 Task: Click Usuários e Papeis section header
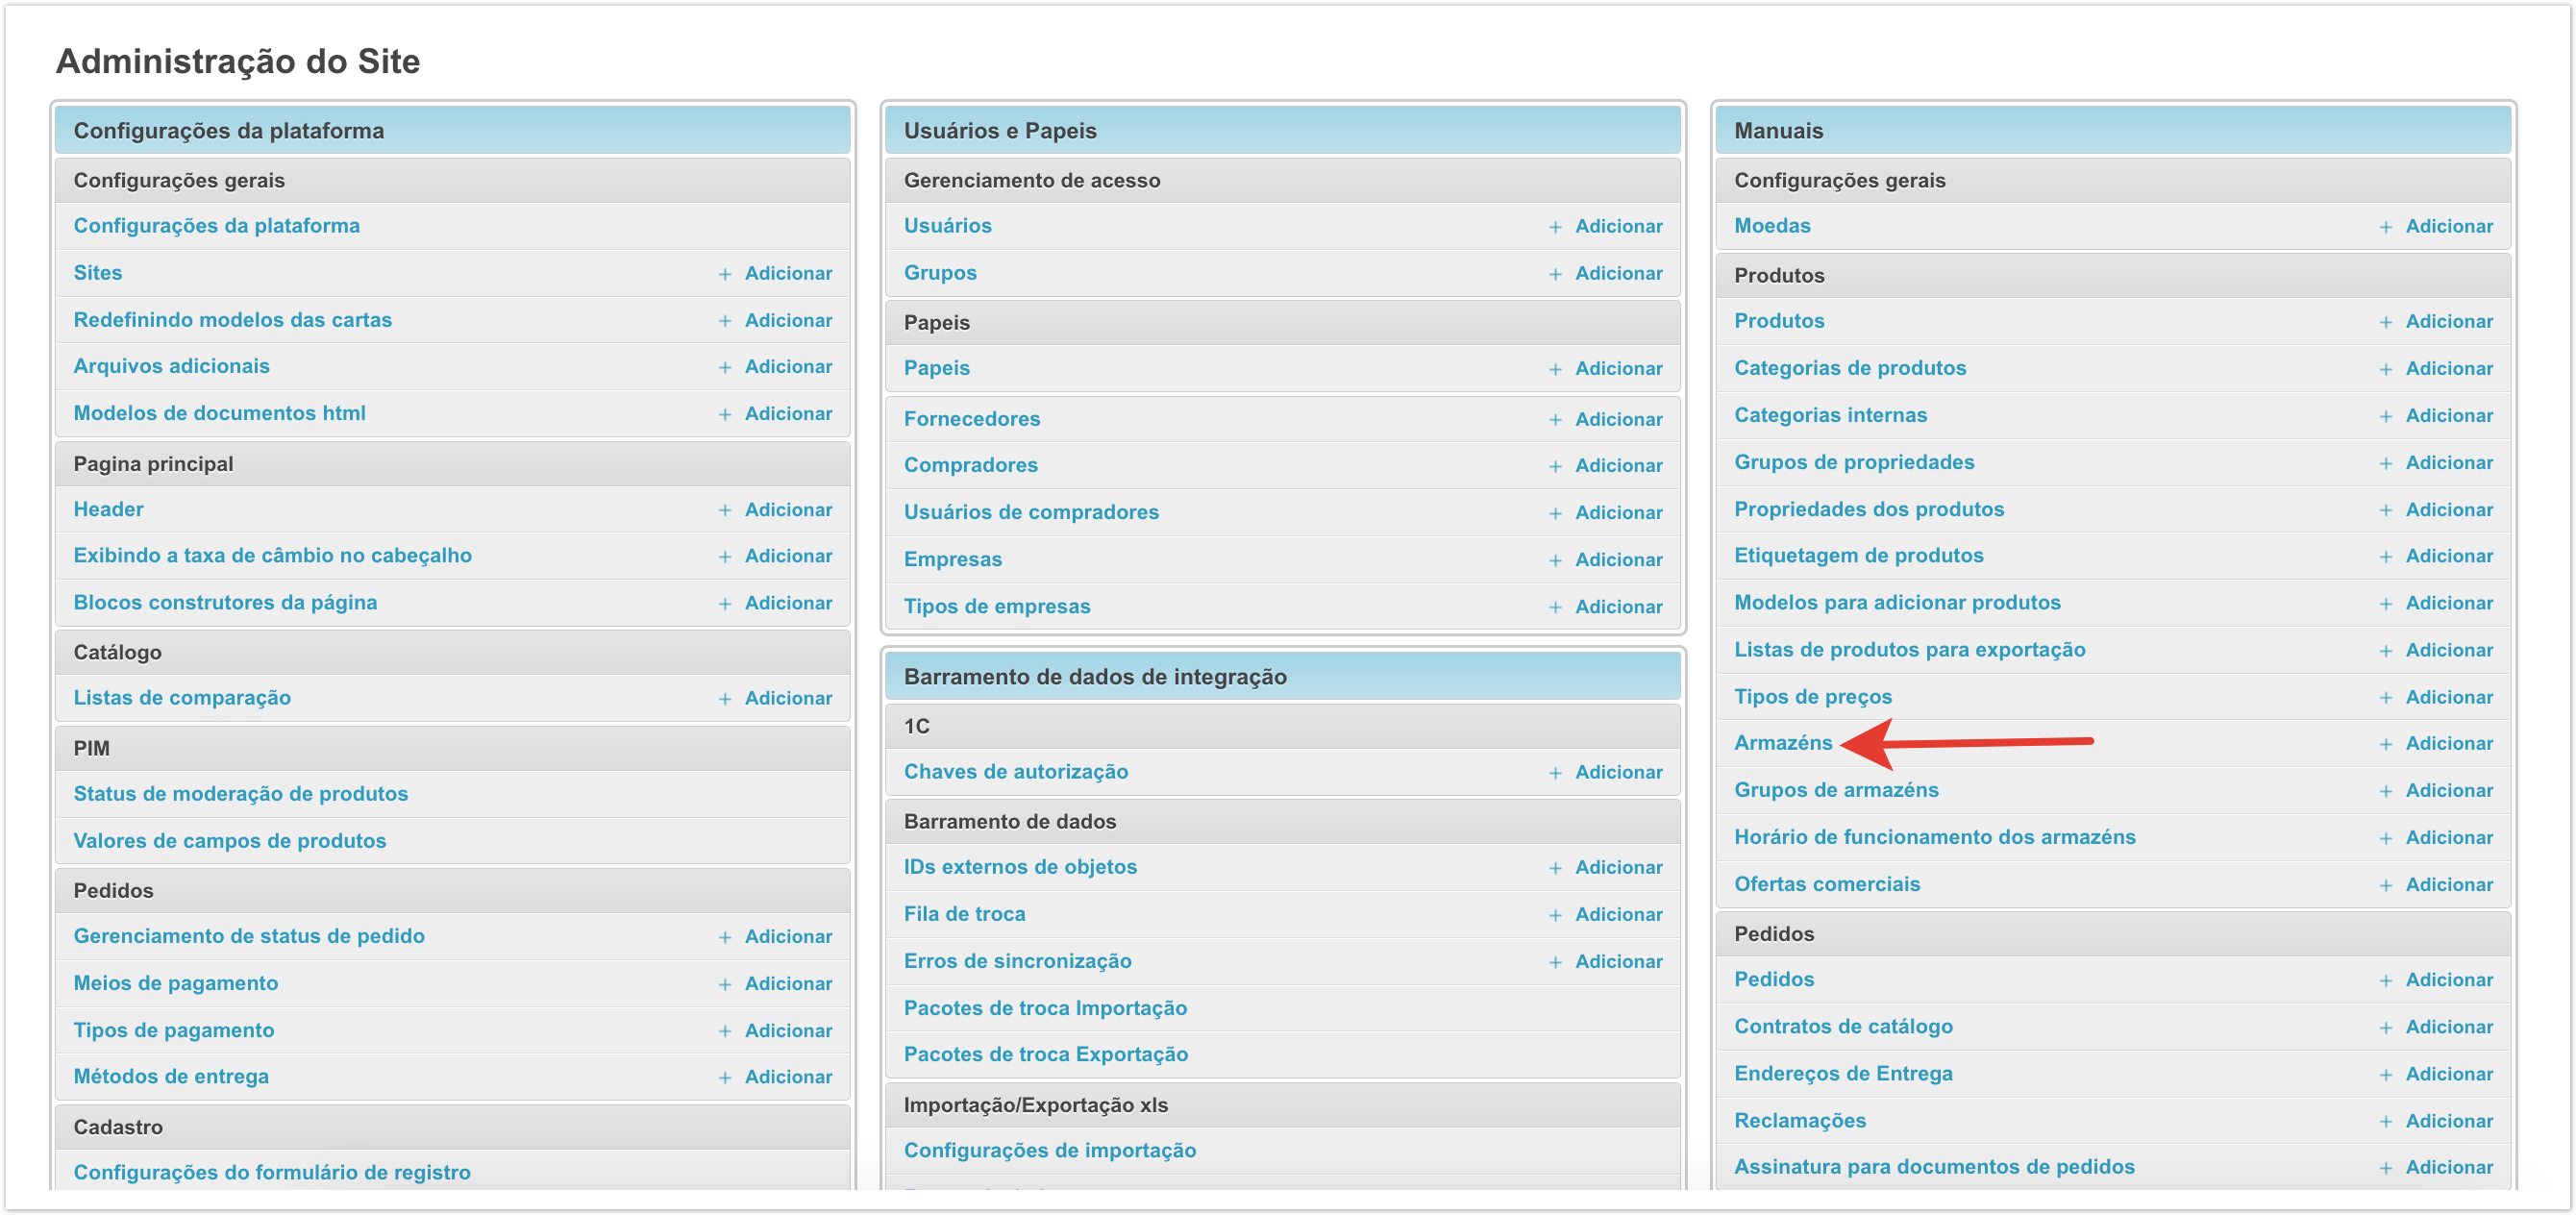tap(1000, 131)
